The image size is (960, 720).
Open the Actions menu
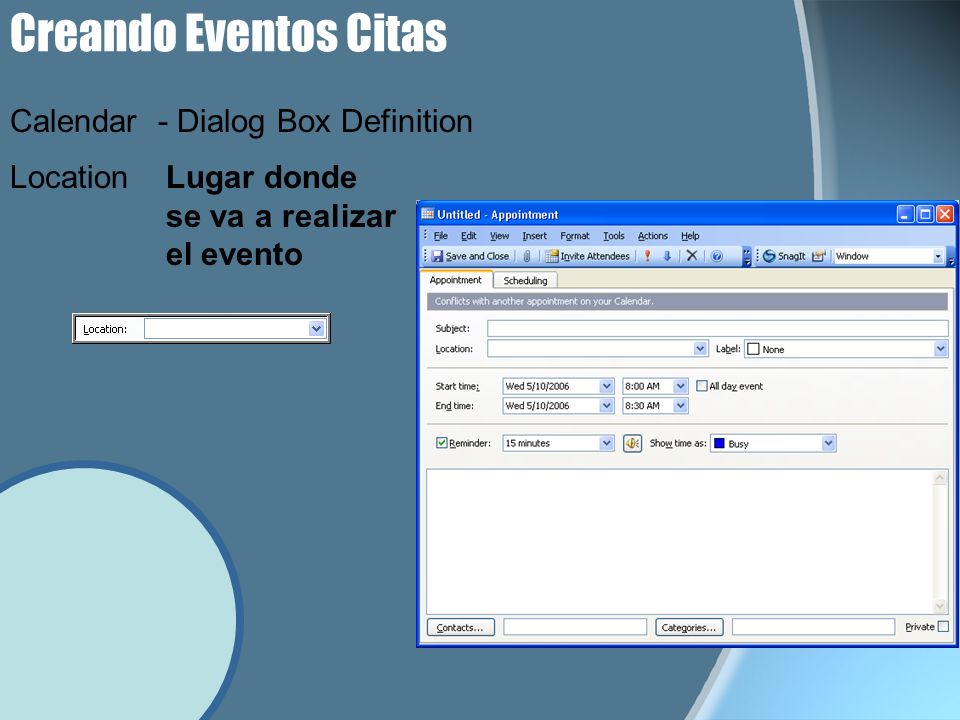click(653, 236)
